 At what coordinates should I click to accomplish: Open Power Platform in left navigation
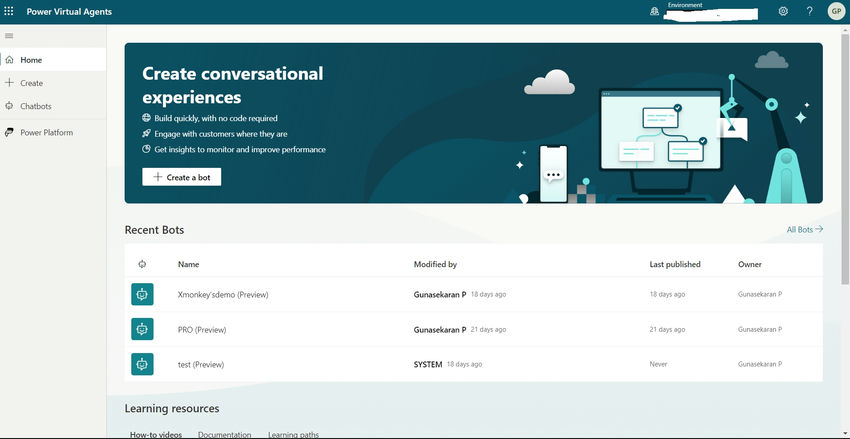click(53, 132)
